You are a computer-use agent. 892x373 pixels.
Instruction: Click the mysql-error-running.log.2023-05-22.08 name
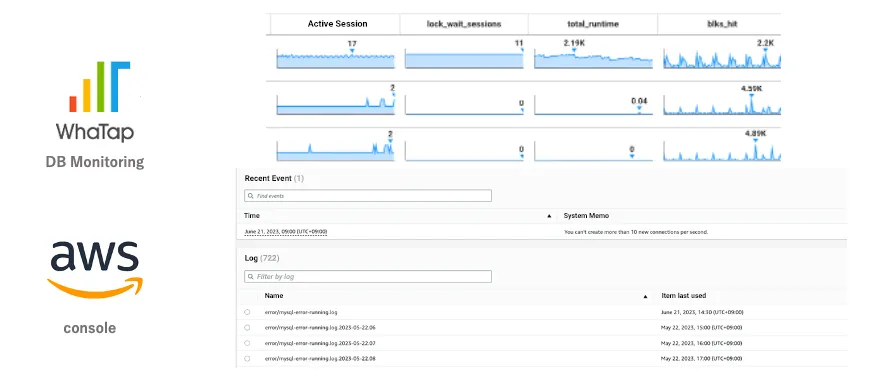point(320,359)
